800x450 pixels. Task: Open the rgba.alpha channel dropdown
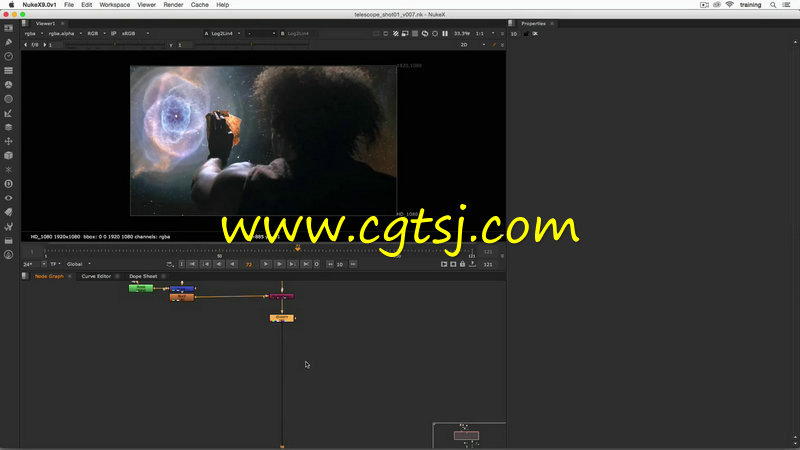(65, 34)
